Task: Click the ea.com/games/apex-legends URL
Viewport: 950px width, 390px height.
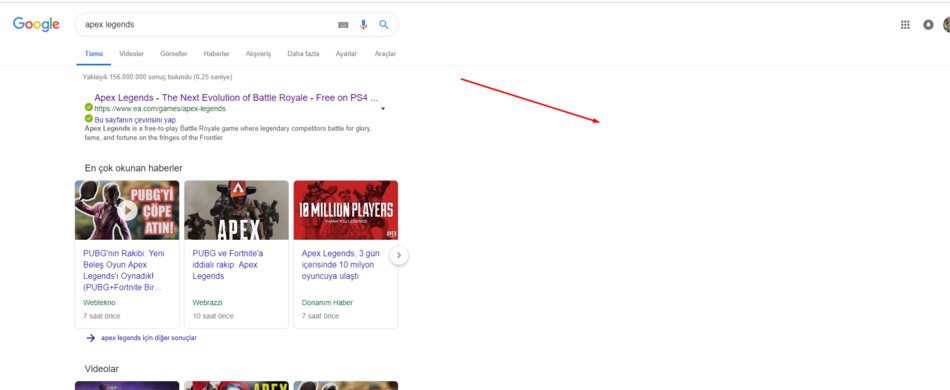Action: pos(160,109)
